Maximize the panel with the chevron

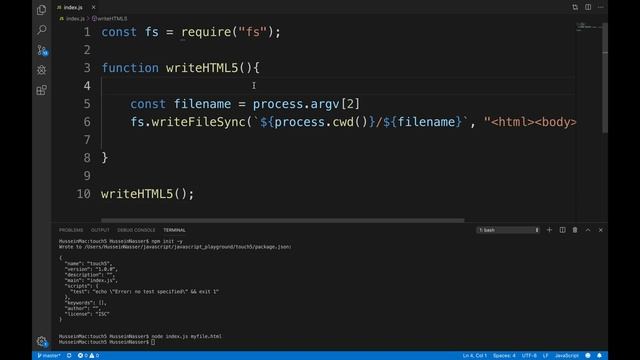tap(588, 230)
